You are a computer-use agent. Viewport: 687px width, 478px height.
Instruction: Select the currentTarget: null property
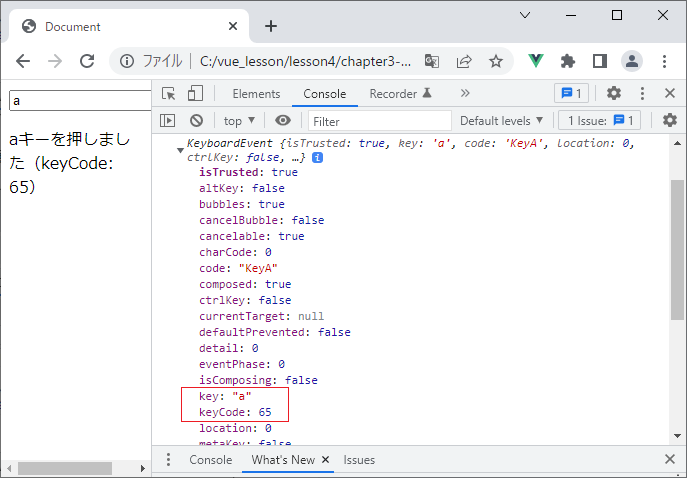point(262,316)
